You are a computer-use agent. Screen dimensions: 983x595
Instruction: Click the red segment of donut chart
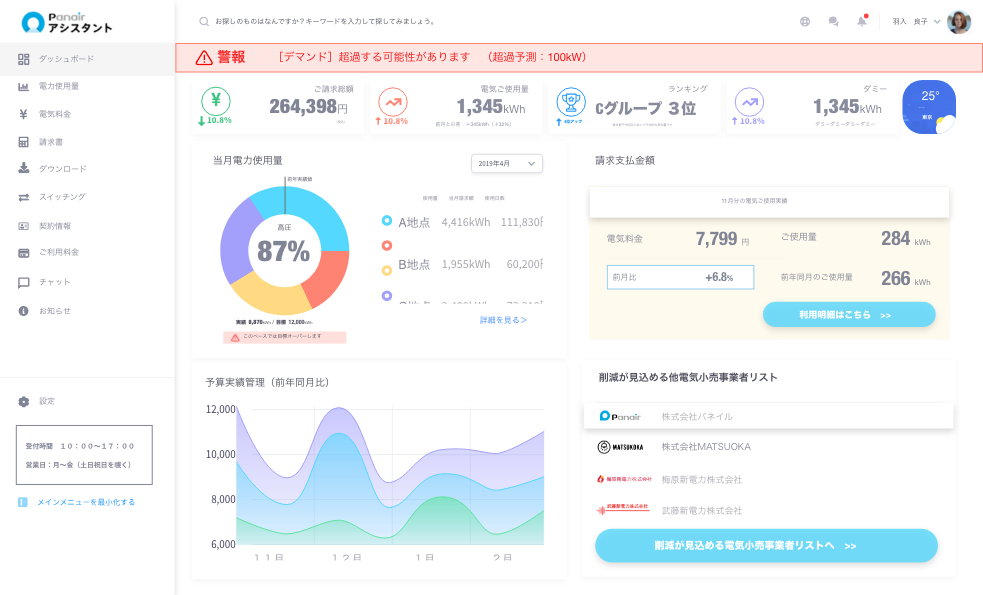click(328, 278)
